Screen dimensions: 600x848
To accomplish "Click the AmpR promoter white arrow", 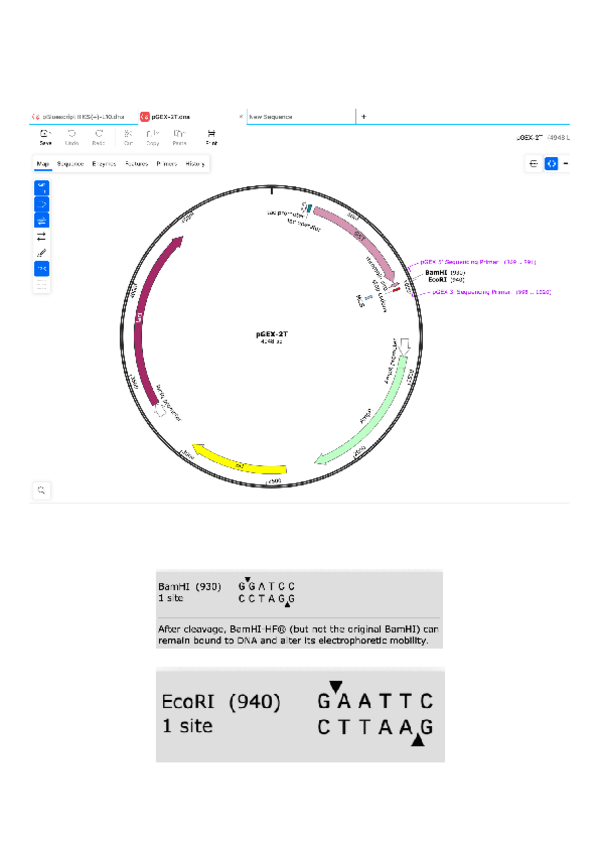I will pos(404,346).
